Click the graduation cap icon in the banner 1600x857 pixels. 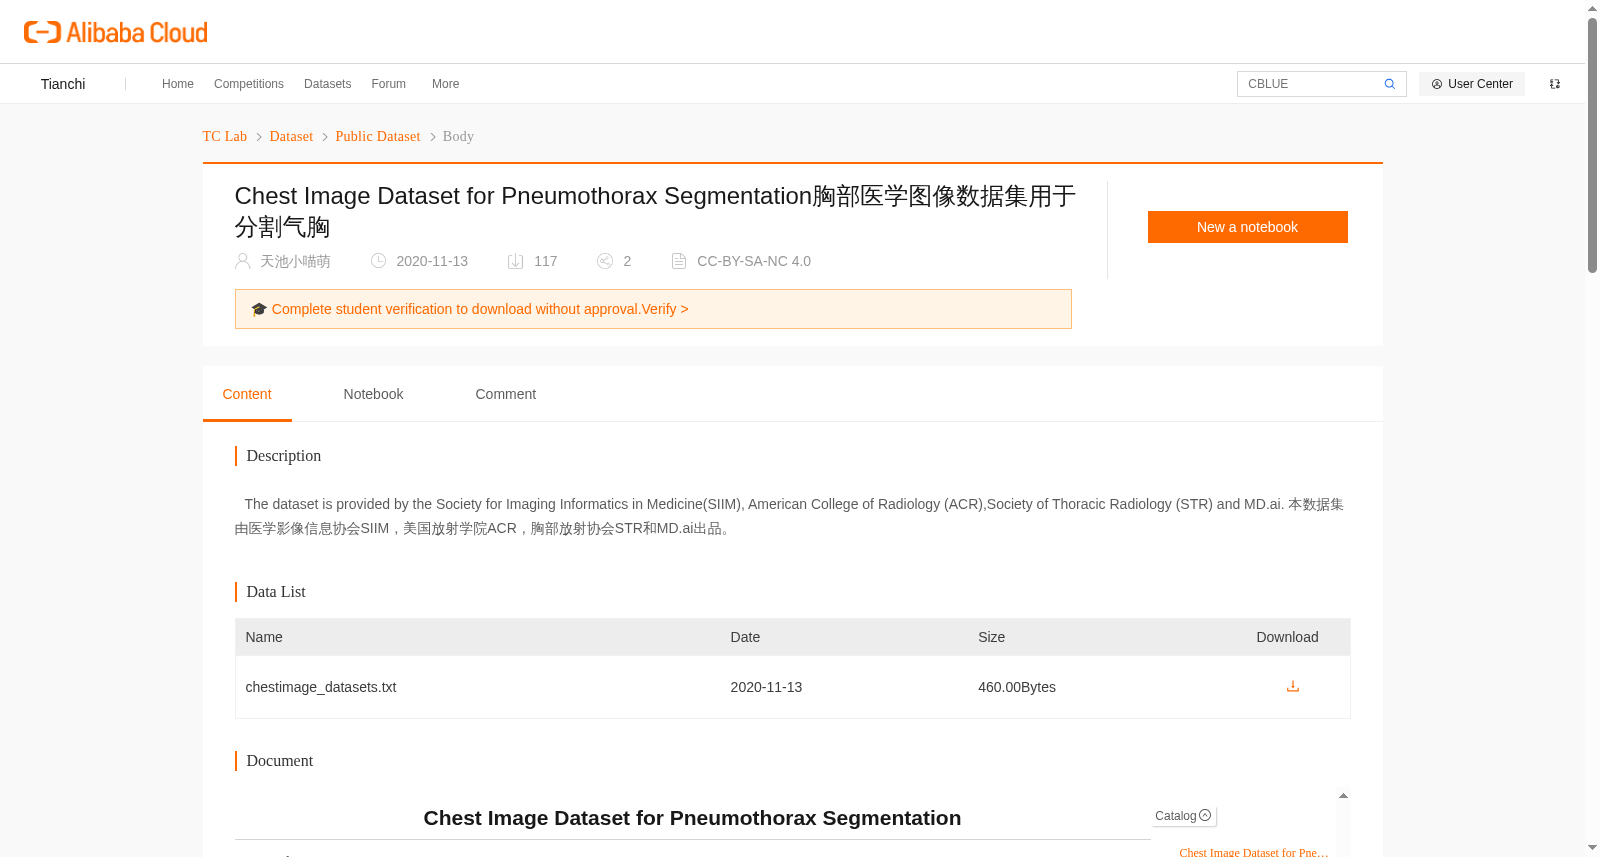click(259, 309)
